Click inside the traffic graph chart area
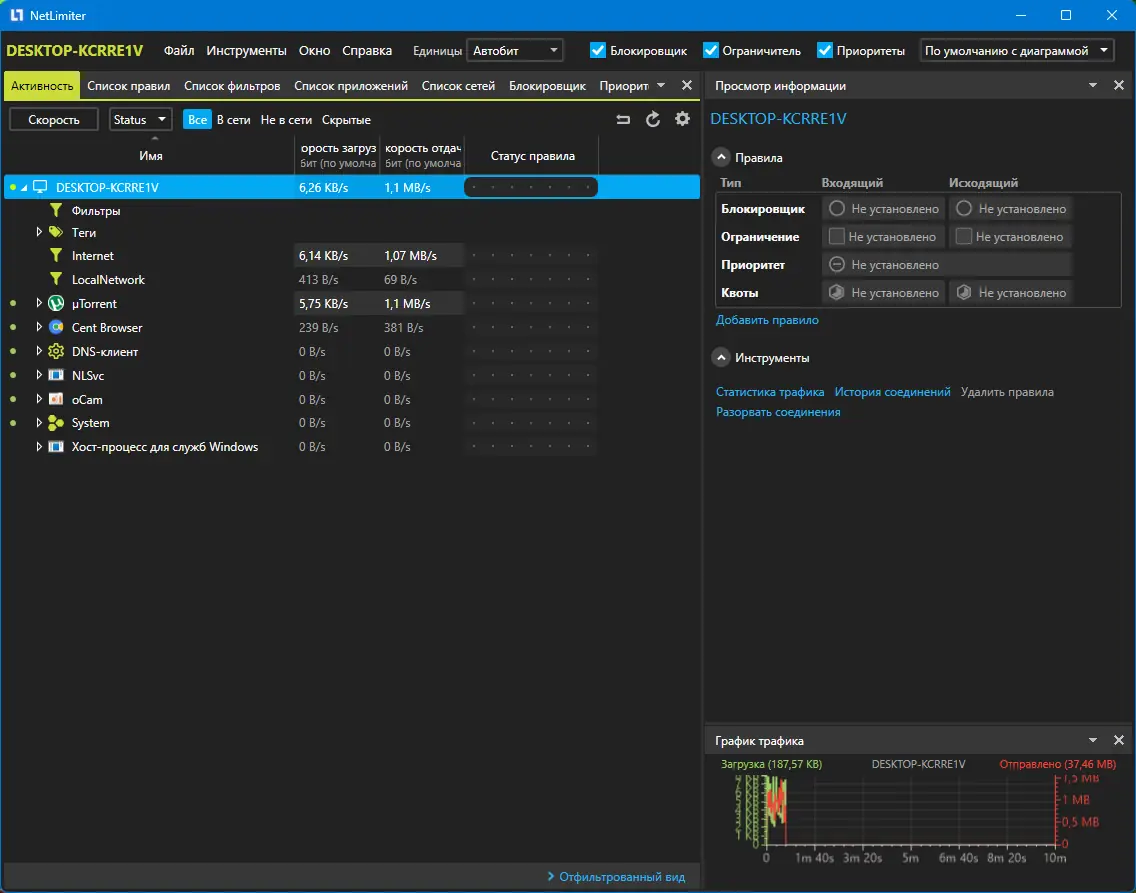This screenshot has width=1136, height=893. pos(910,811)
